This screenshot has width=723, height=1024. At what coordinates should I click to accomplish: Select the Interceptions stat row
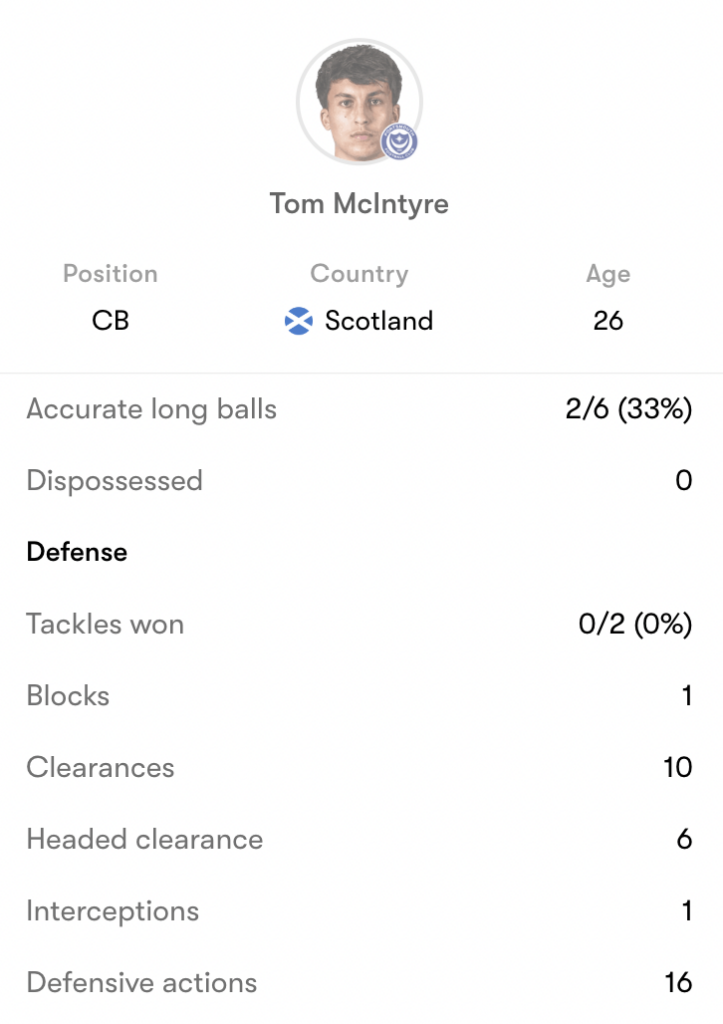coord(359,911)
